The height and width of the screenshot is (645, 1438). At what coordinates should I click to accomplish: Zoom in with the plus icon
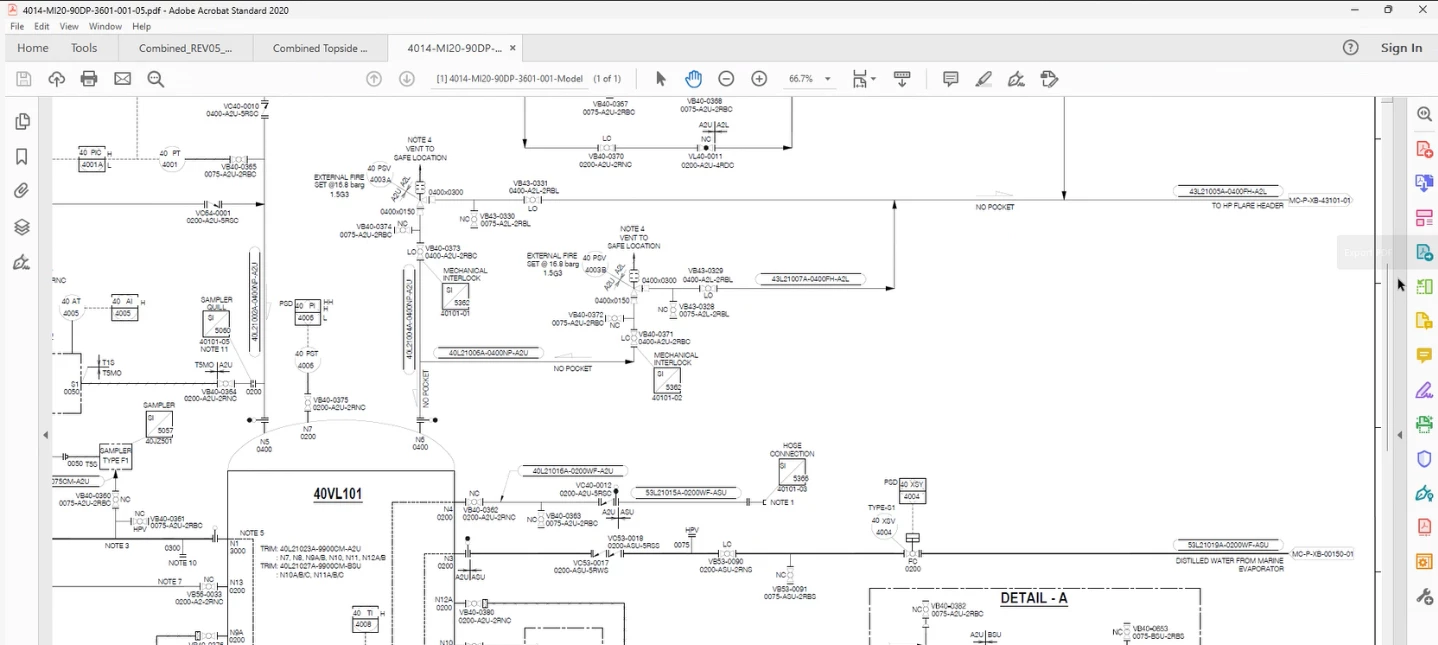point(759,79)
